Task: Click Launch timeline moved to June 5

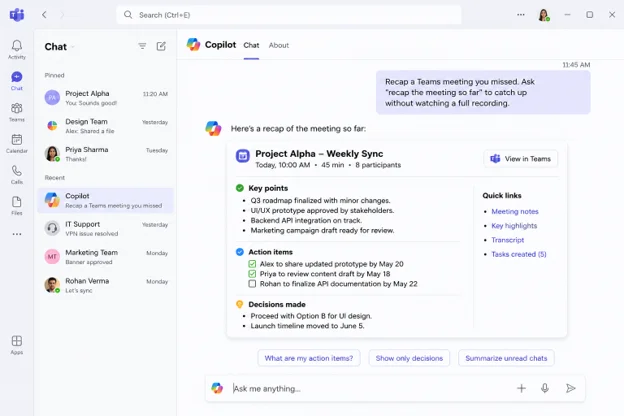Action: tap(307, 326)
